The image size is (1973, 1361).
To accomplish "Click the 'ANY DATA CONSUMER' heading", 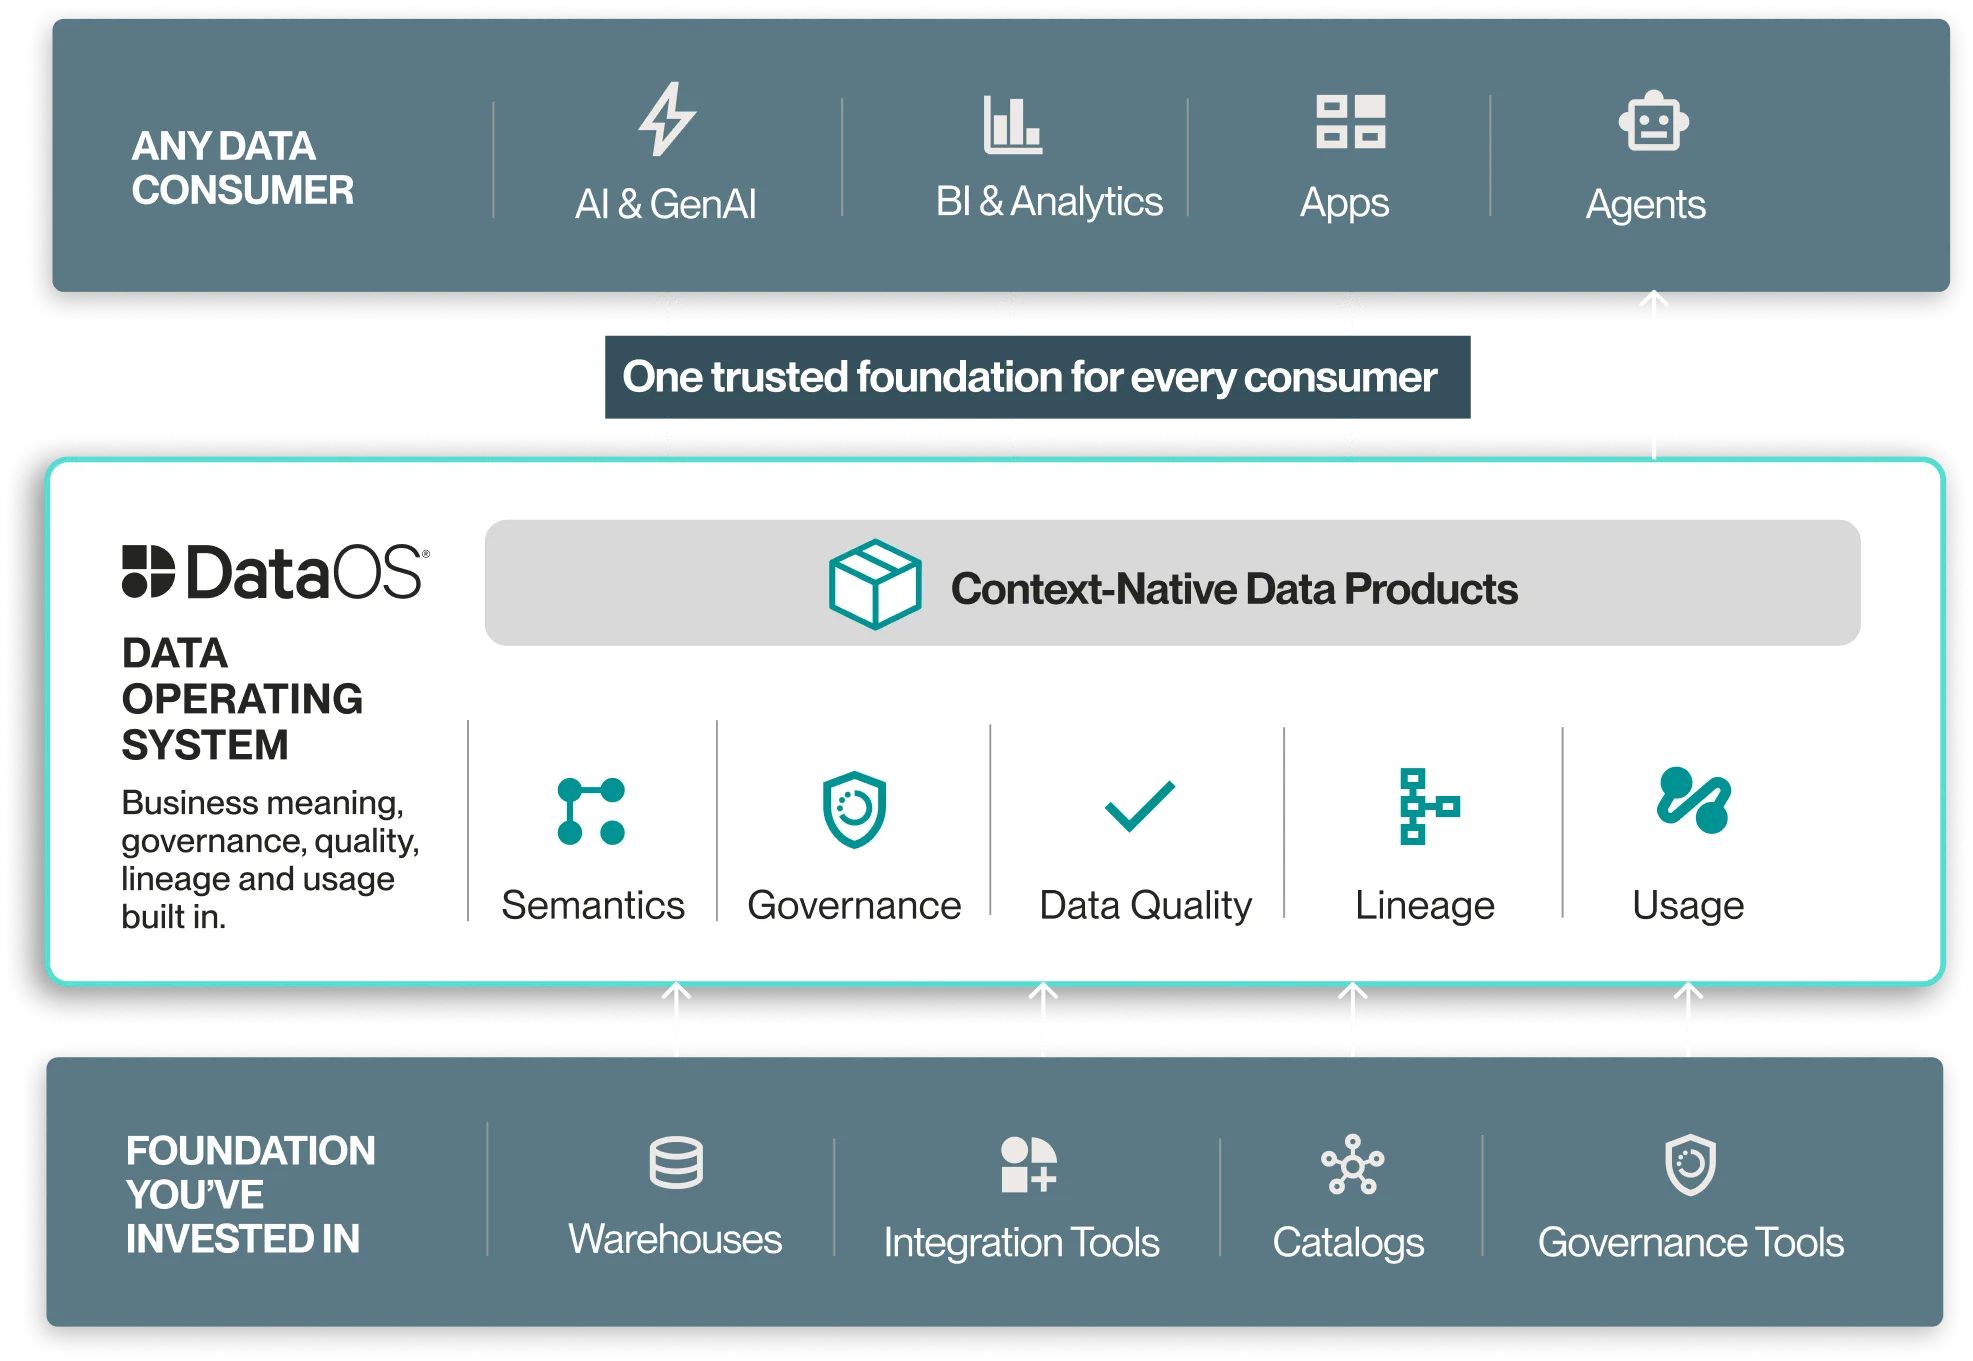I will [242, 168].
